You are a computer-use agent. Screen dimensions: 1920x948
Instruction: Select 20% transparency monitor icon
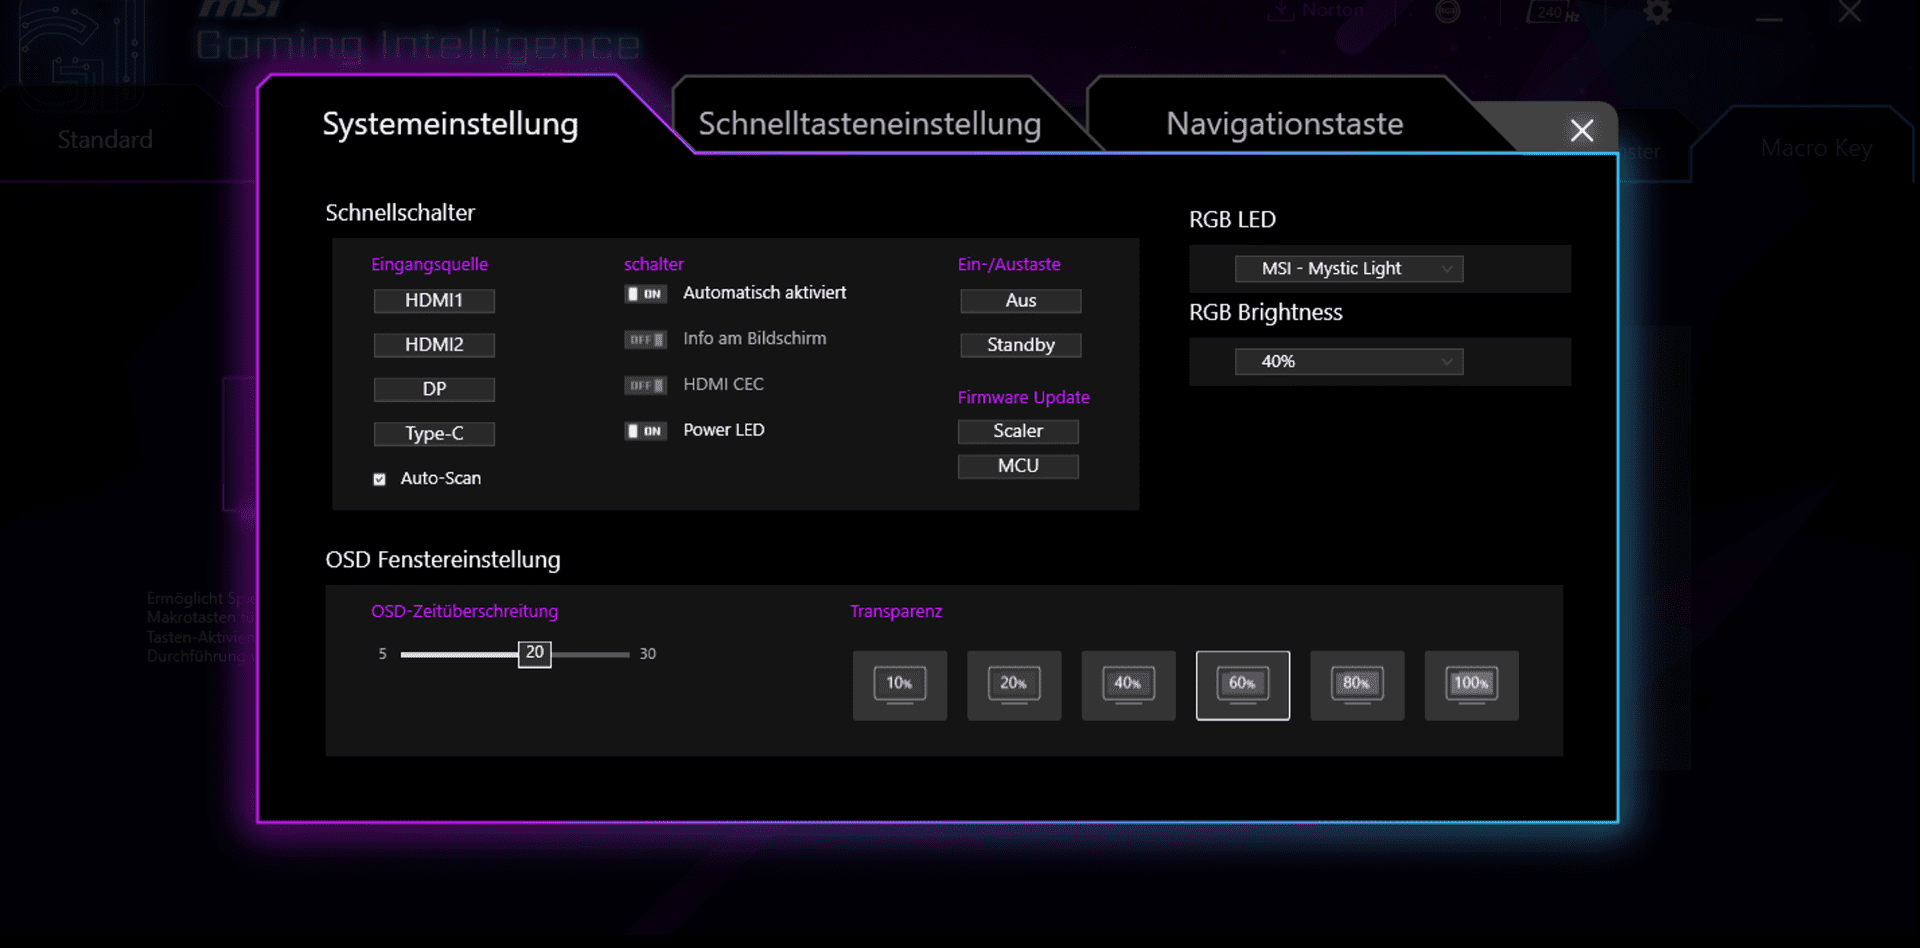[1013, 685]
